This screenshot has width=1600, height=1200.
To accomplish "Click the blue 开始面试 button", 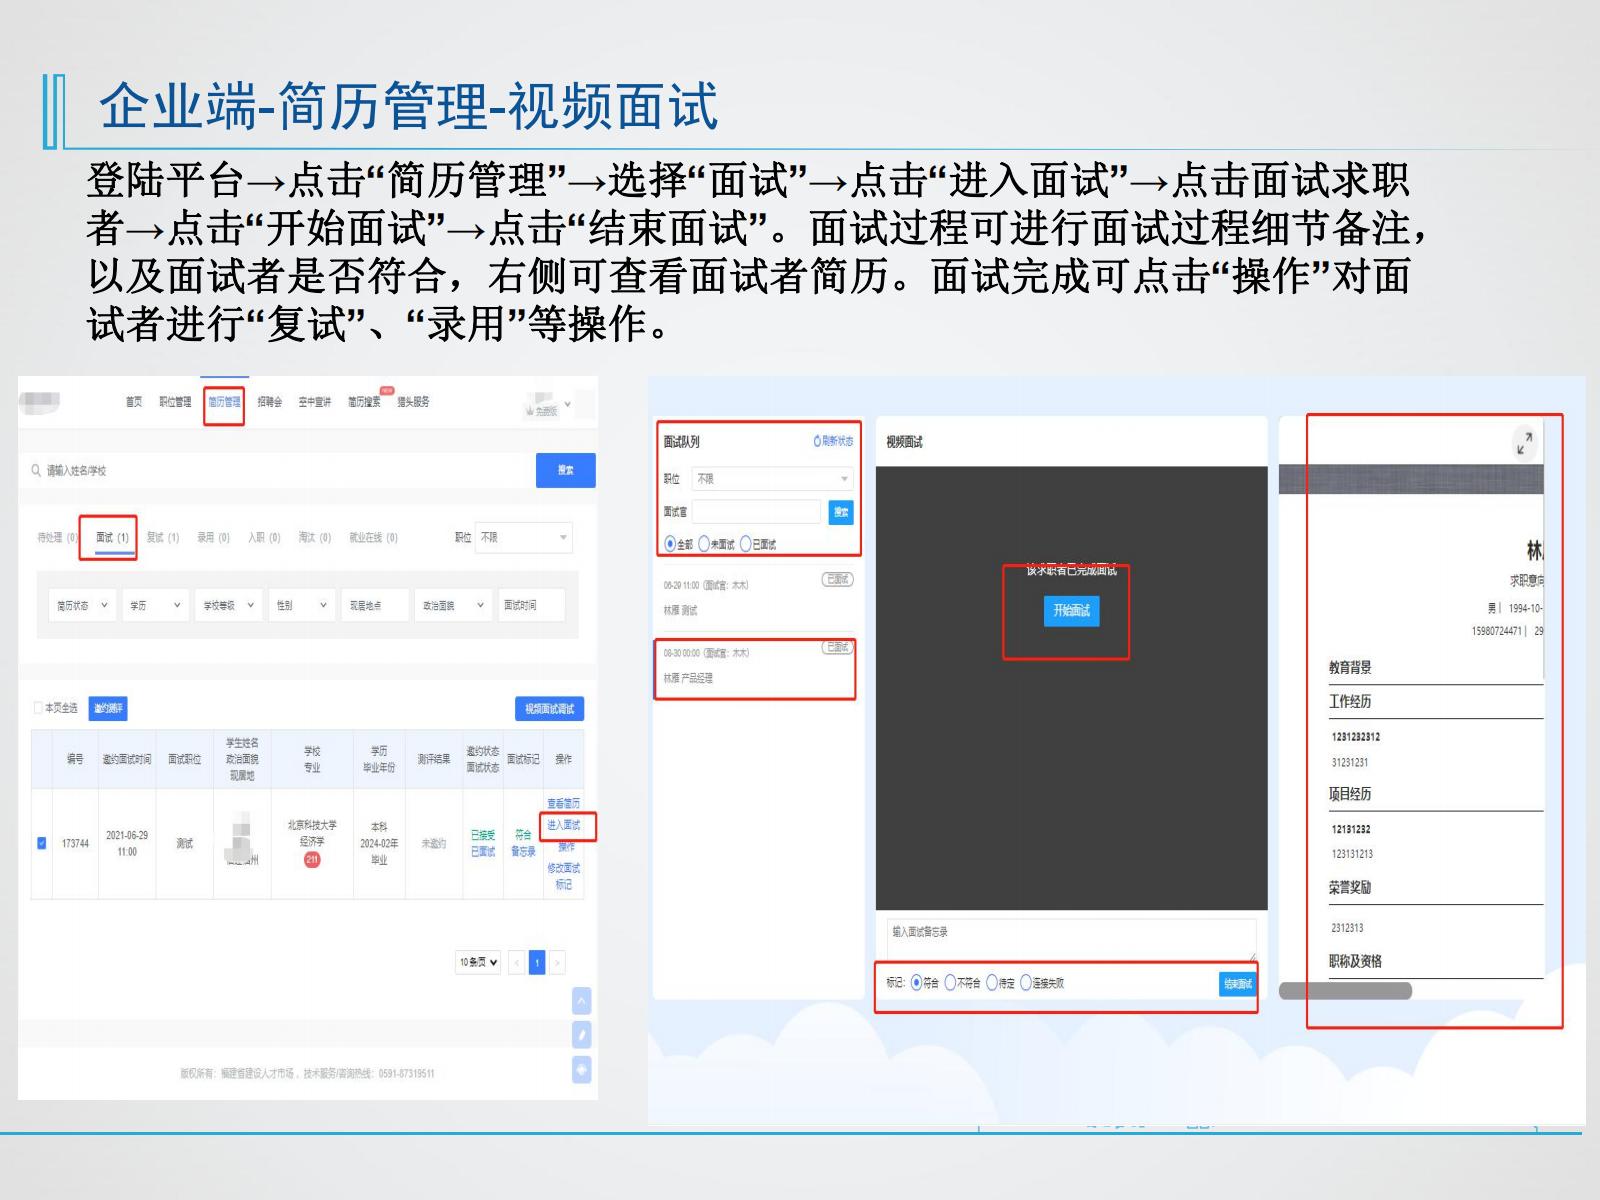I will [1071, 611].
